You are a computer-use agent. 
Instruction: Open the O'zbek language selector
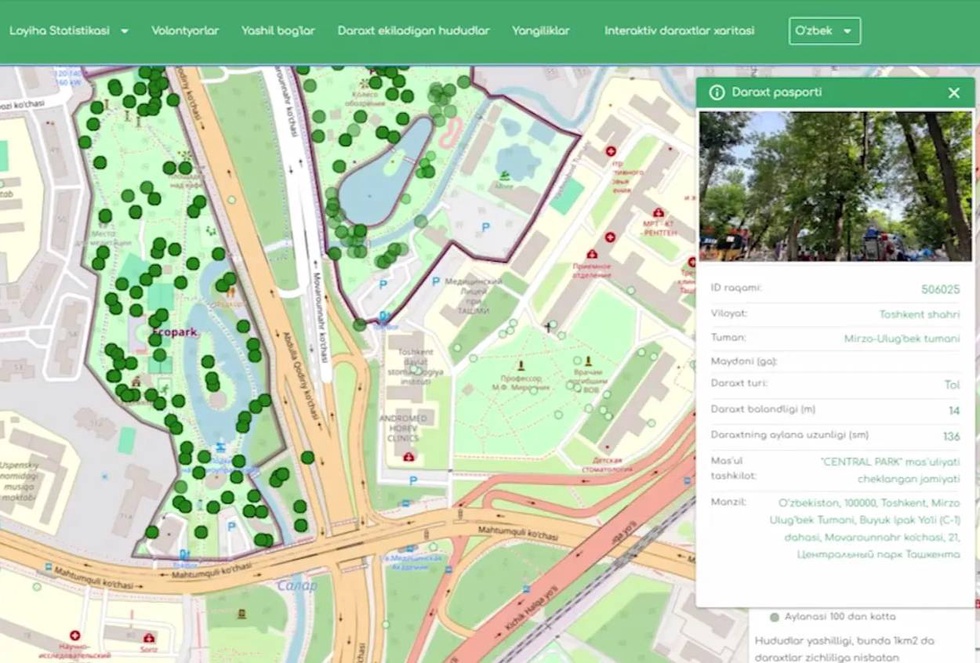pyautogui.click(x=824, y=31)
